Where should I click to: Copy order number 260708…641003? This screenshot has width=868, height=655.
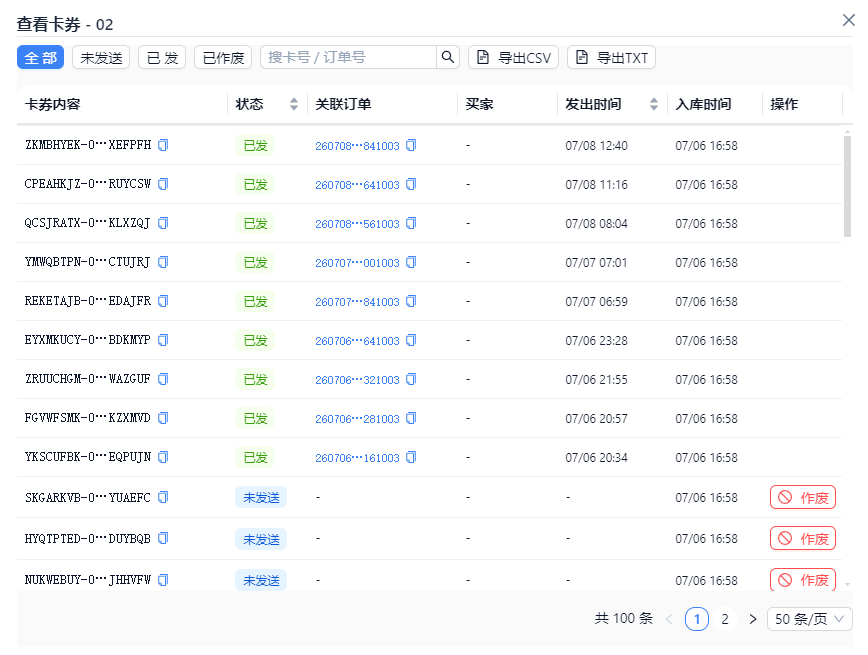411,184
